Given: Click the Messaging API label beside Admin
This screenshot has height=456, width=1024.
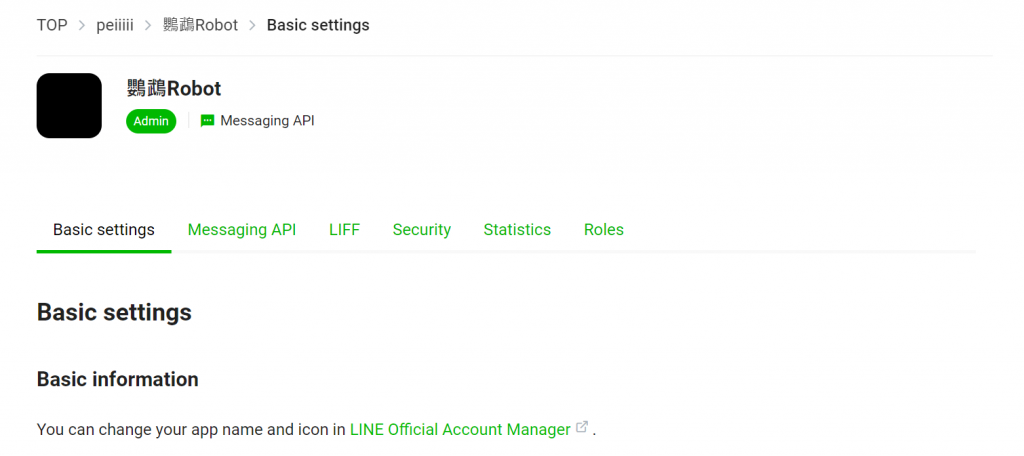Looking at the screenshot, I should click(x=267, y=121).
